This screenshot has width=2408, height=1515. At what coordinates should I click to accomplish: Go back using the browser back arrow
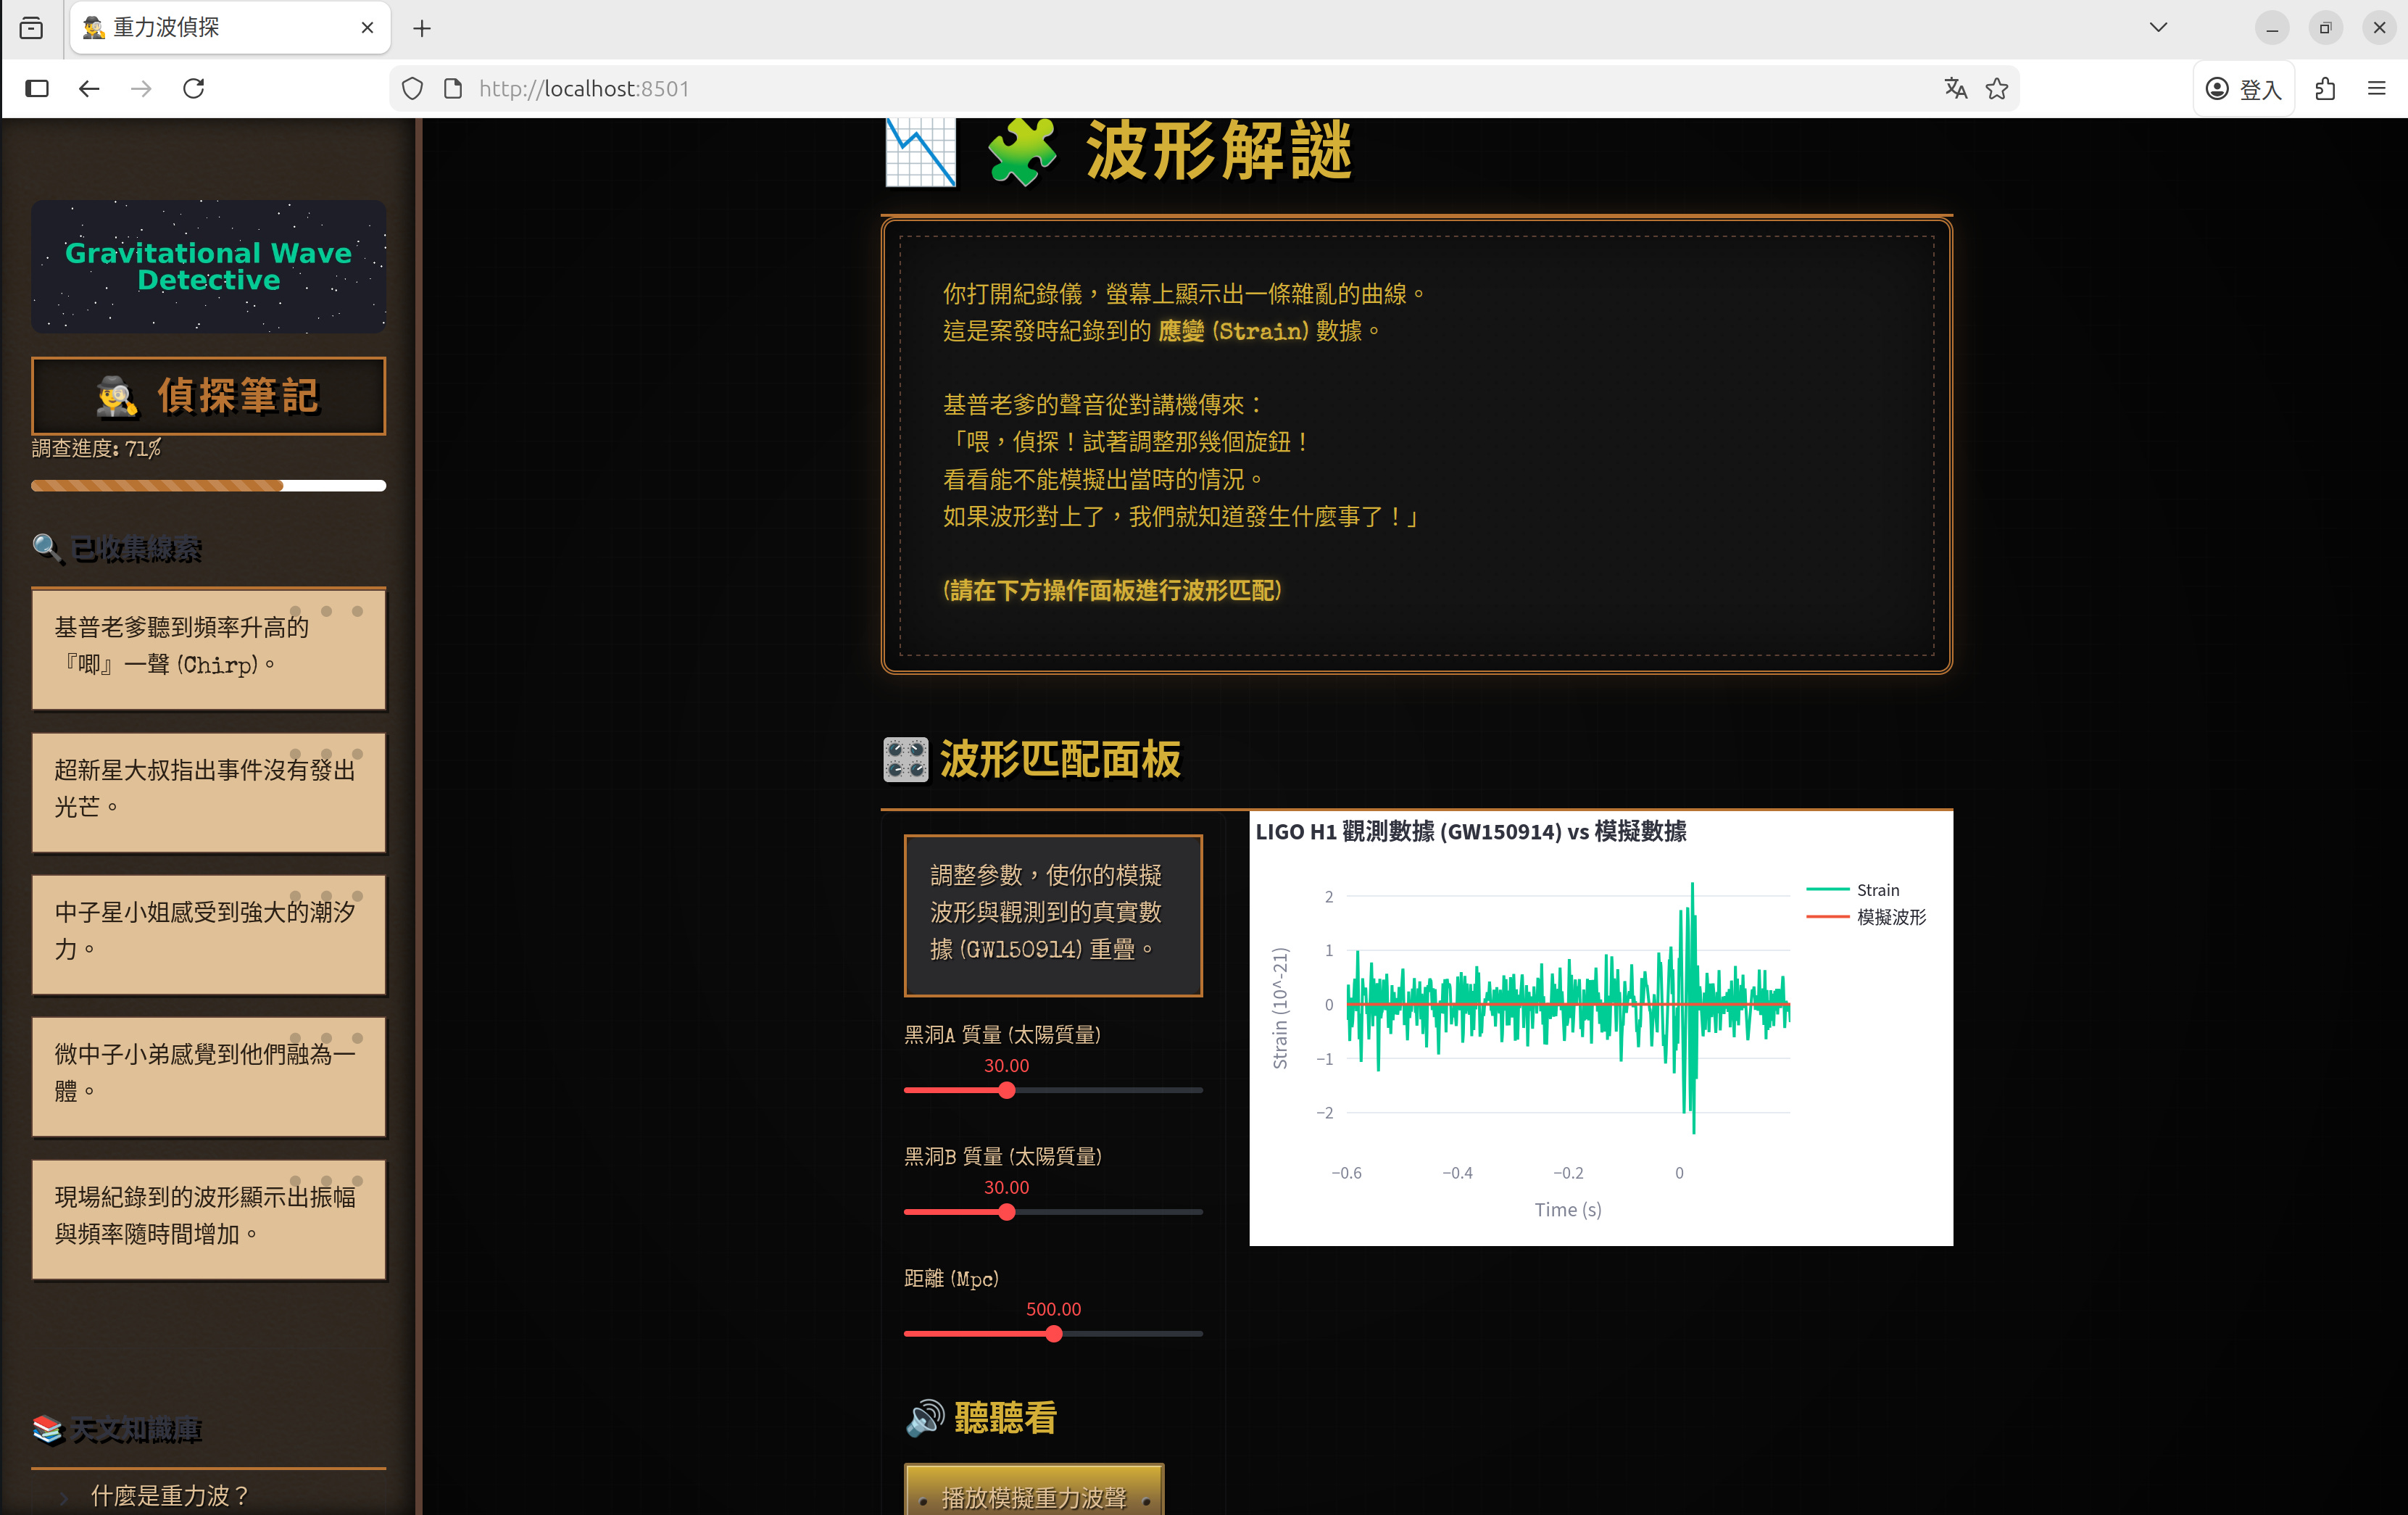coord(89,88)
